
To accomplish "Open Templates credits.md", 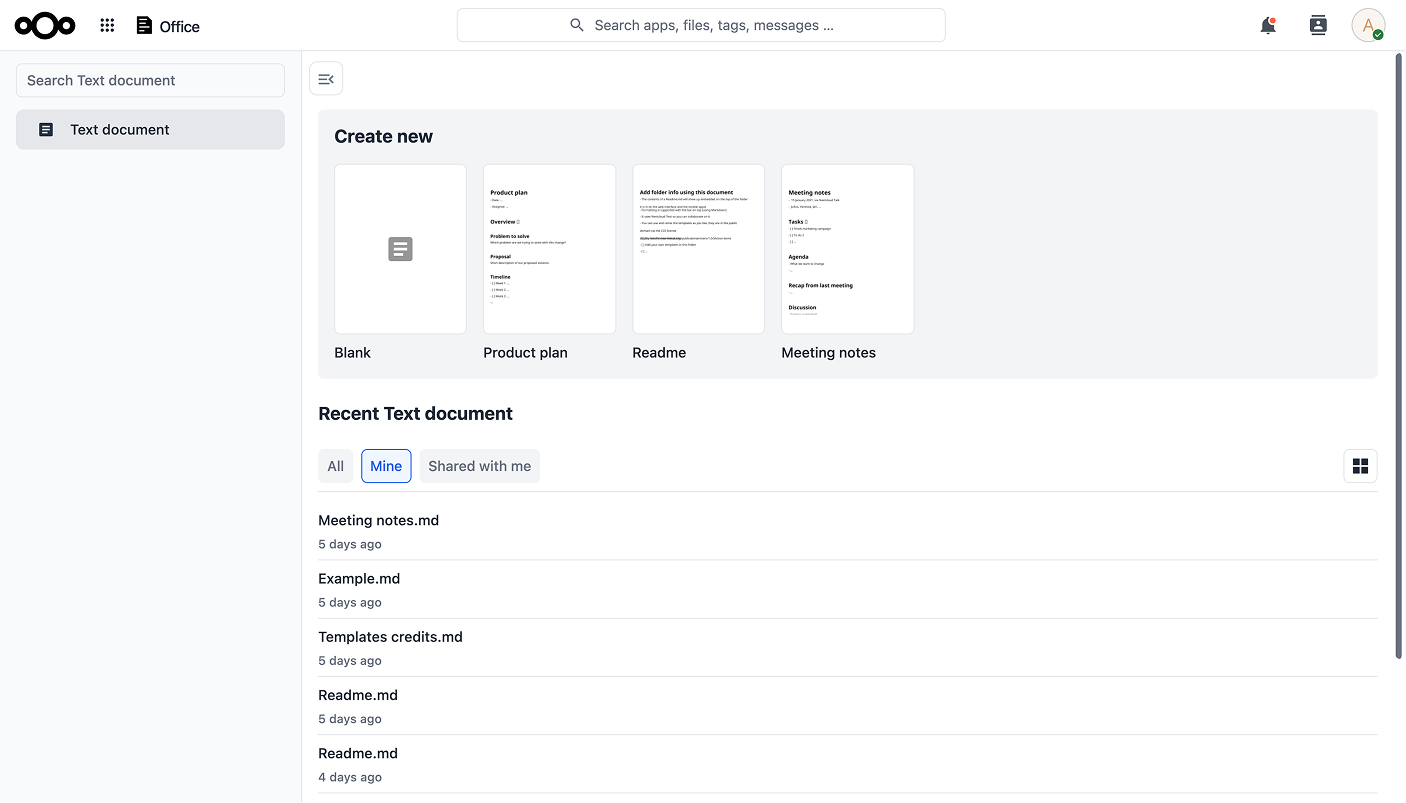I will (x=847, y=647).
